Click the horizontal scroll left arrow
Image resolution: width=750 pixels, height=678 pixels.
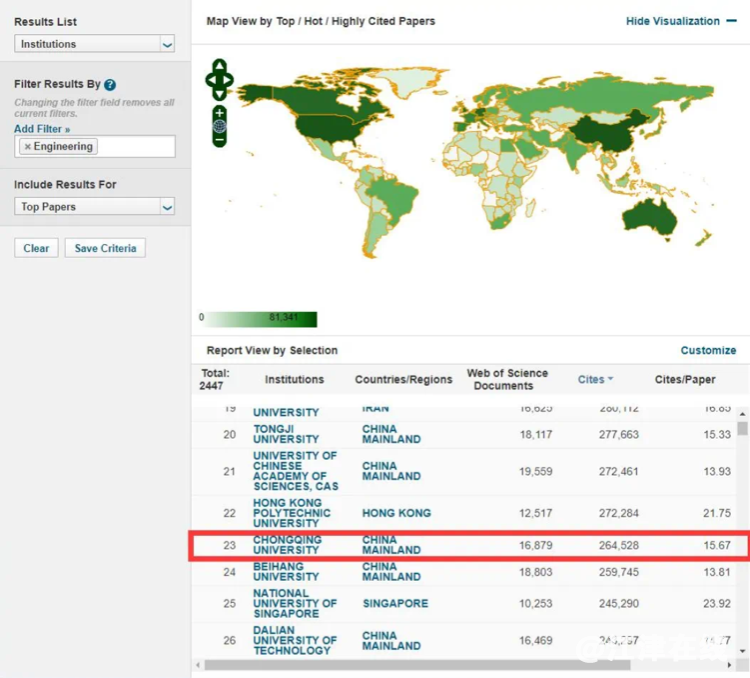[198, 665]
